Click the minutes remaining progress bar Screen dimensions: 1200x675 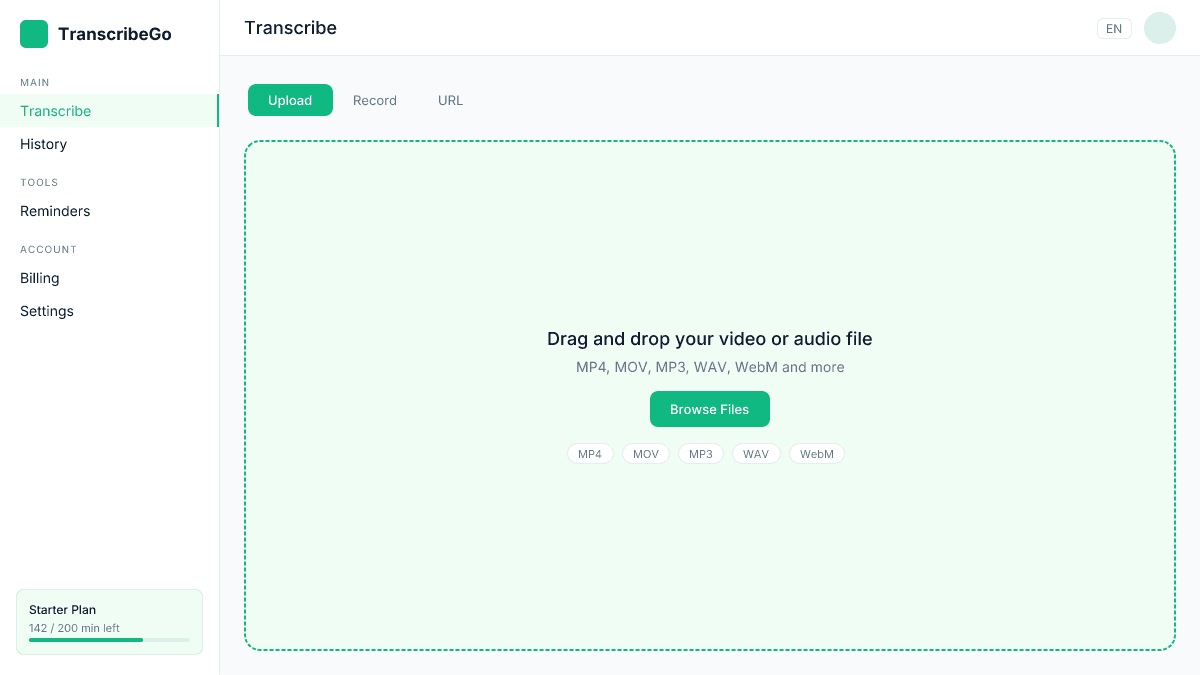pos(109,640)
